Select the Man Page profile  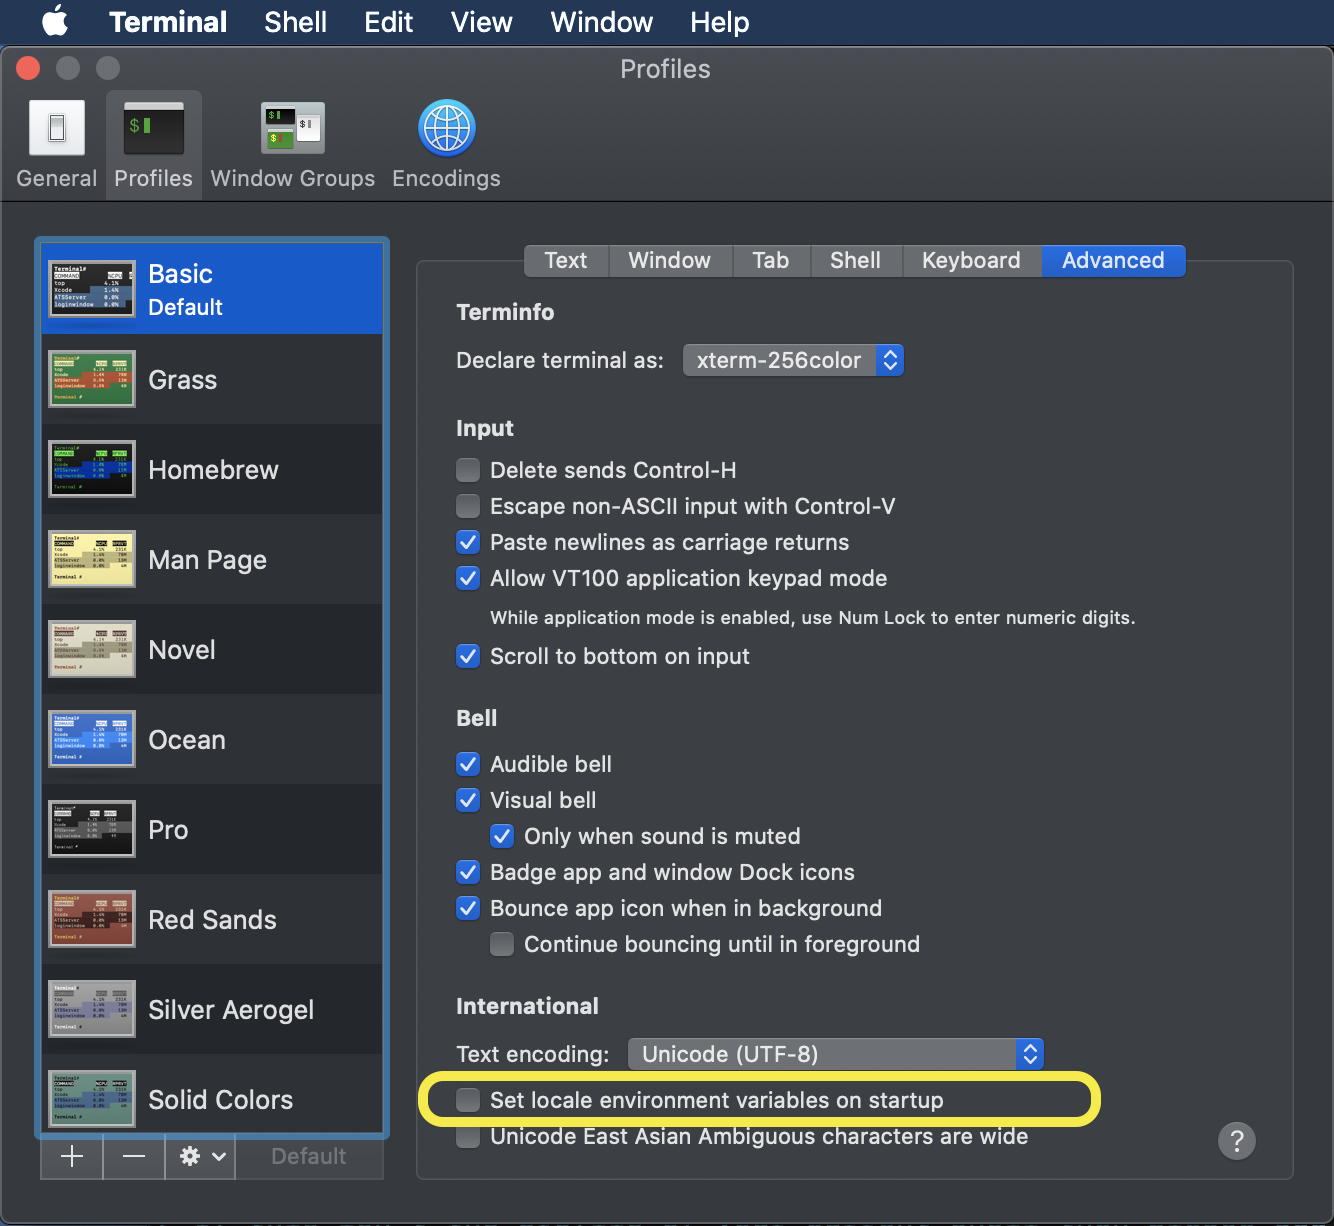[x=212, y=559]
